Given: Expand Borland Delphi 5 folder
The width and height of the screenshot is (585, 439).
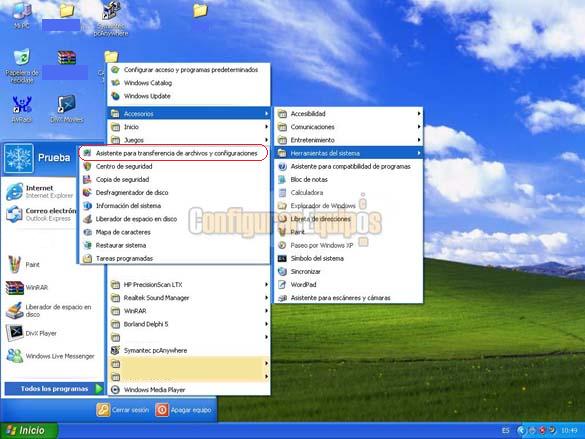Looking at the screenshot, I should tap(189, 324).
